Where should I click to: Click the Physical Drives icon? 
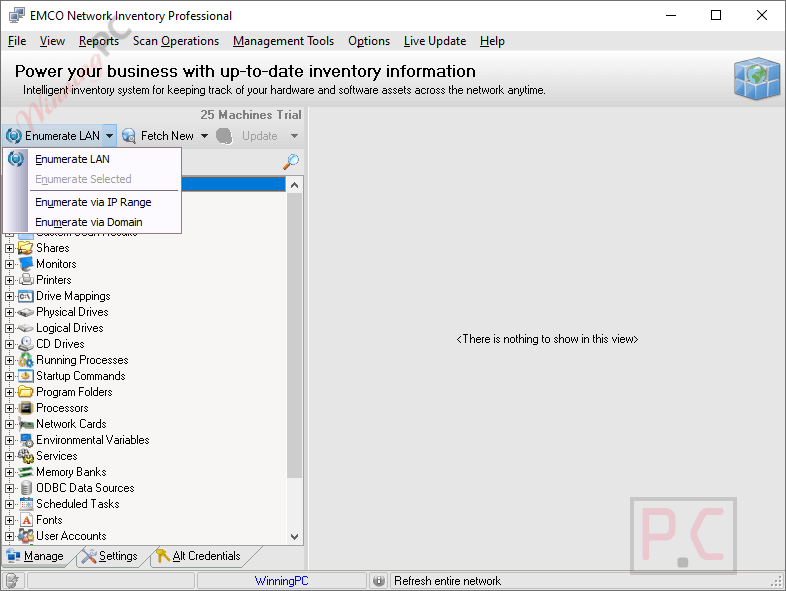pos(26,312)
